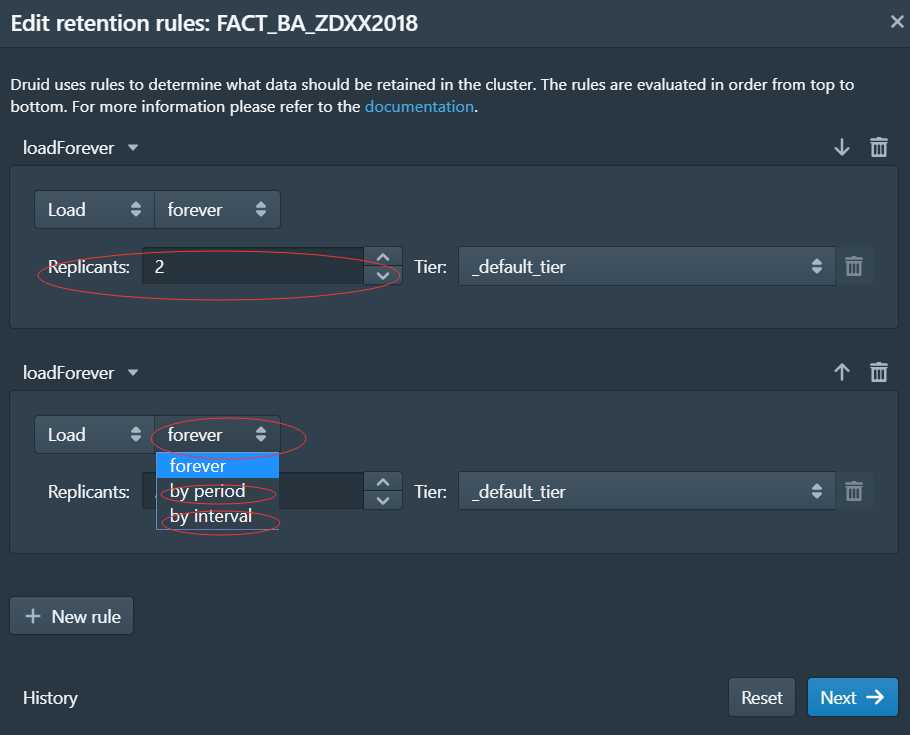Open the first rule's Tier dropdown
This screenshot has width=910, height=735.
(x=647, y=266)
